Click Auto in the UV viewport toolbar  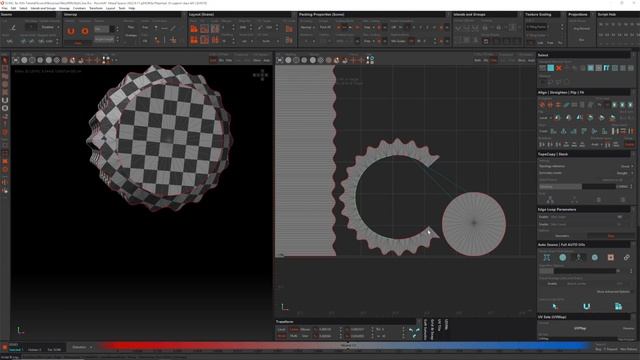(x=531, y=60)
